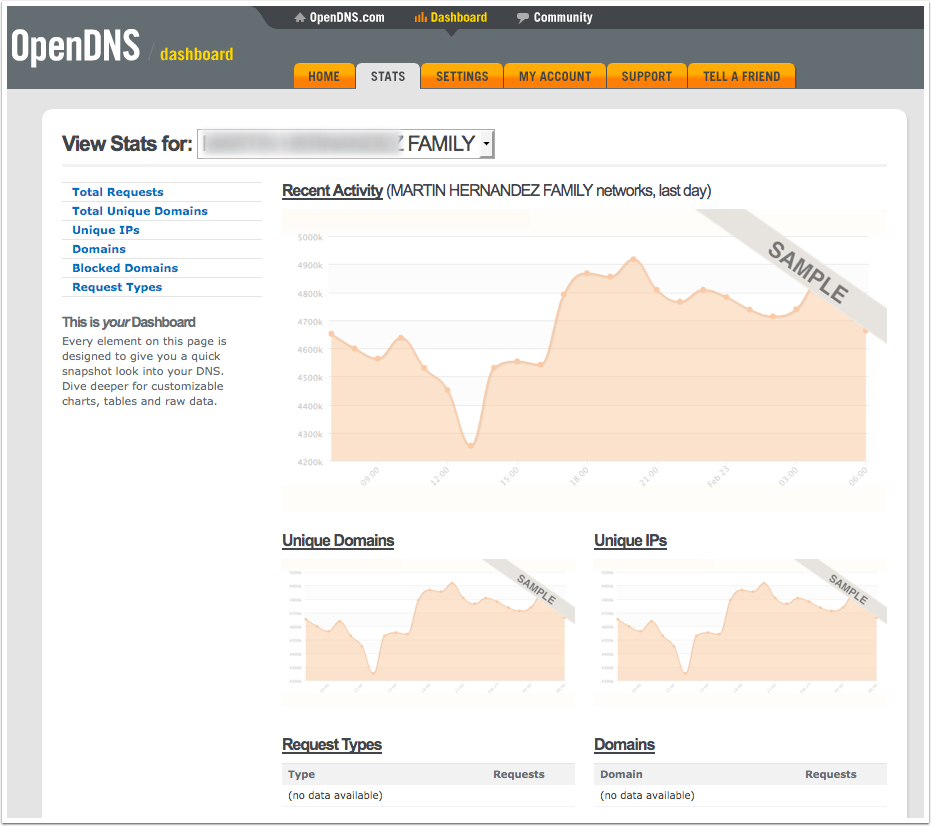The height and width of the screenshot is (826, 931).
Task: Open Request Types sidebar link
Action: 117,287
